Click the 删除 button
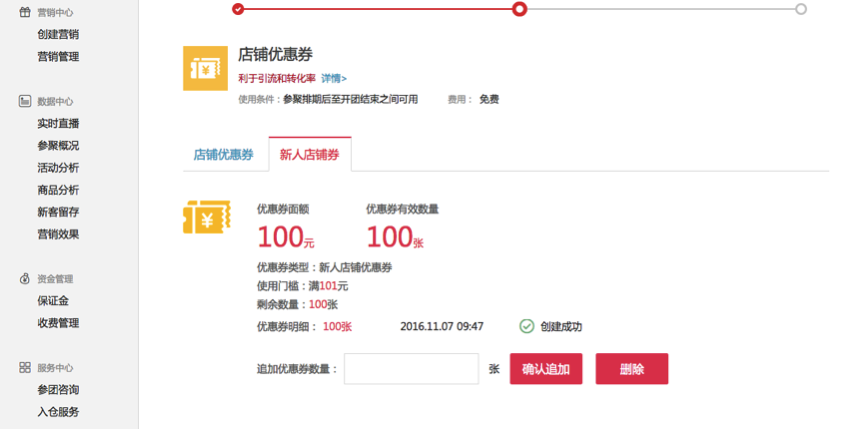 (x=632, y=369)
